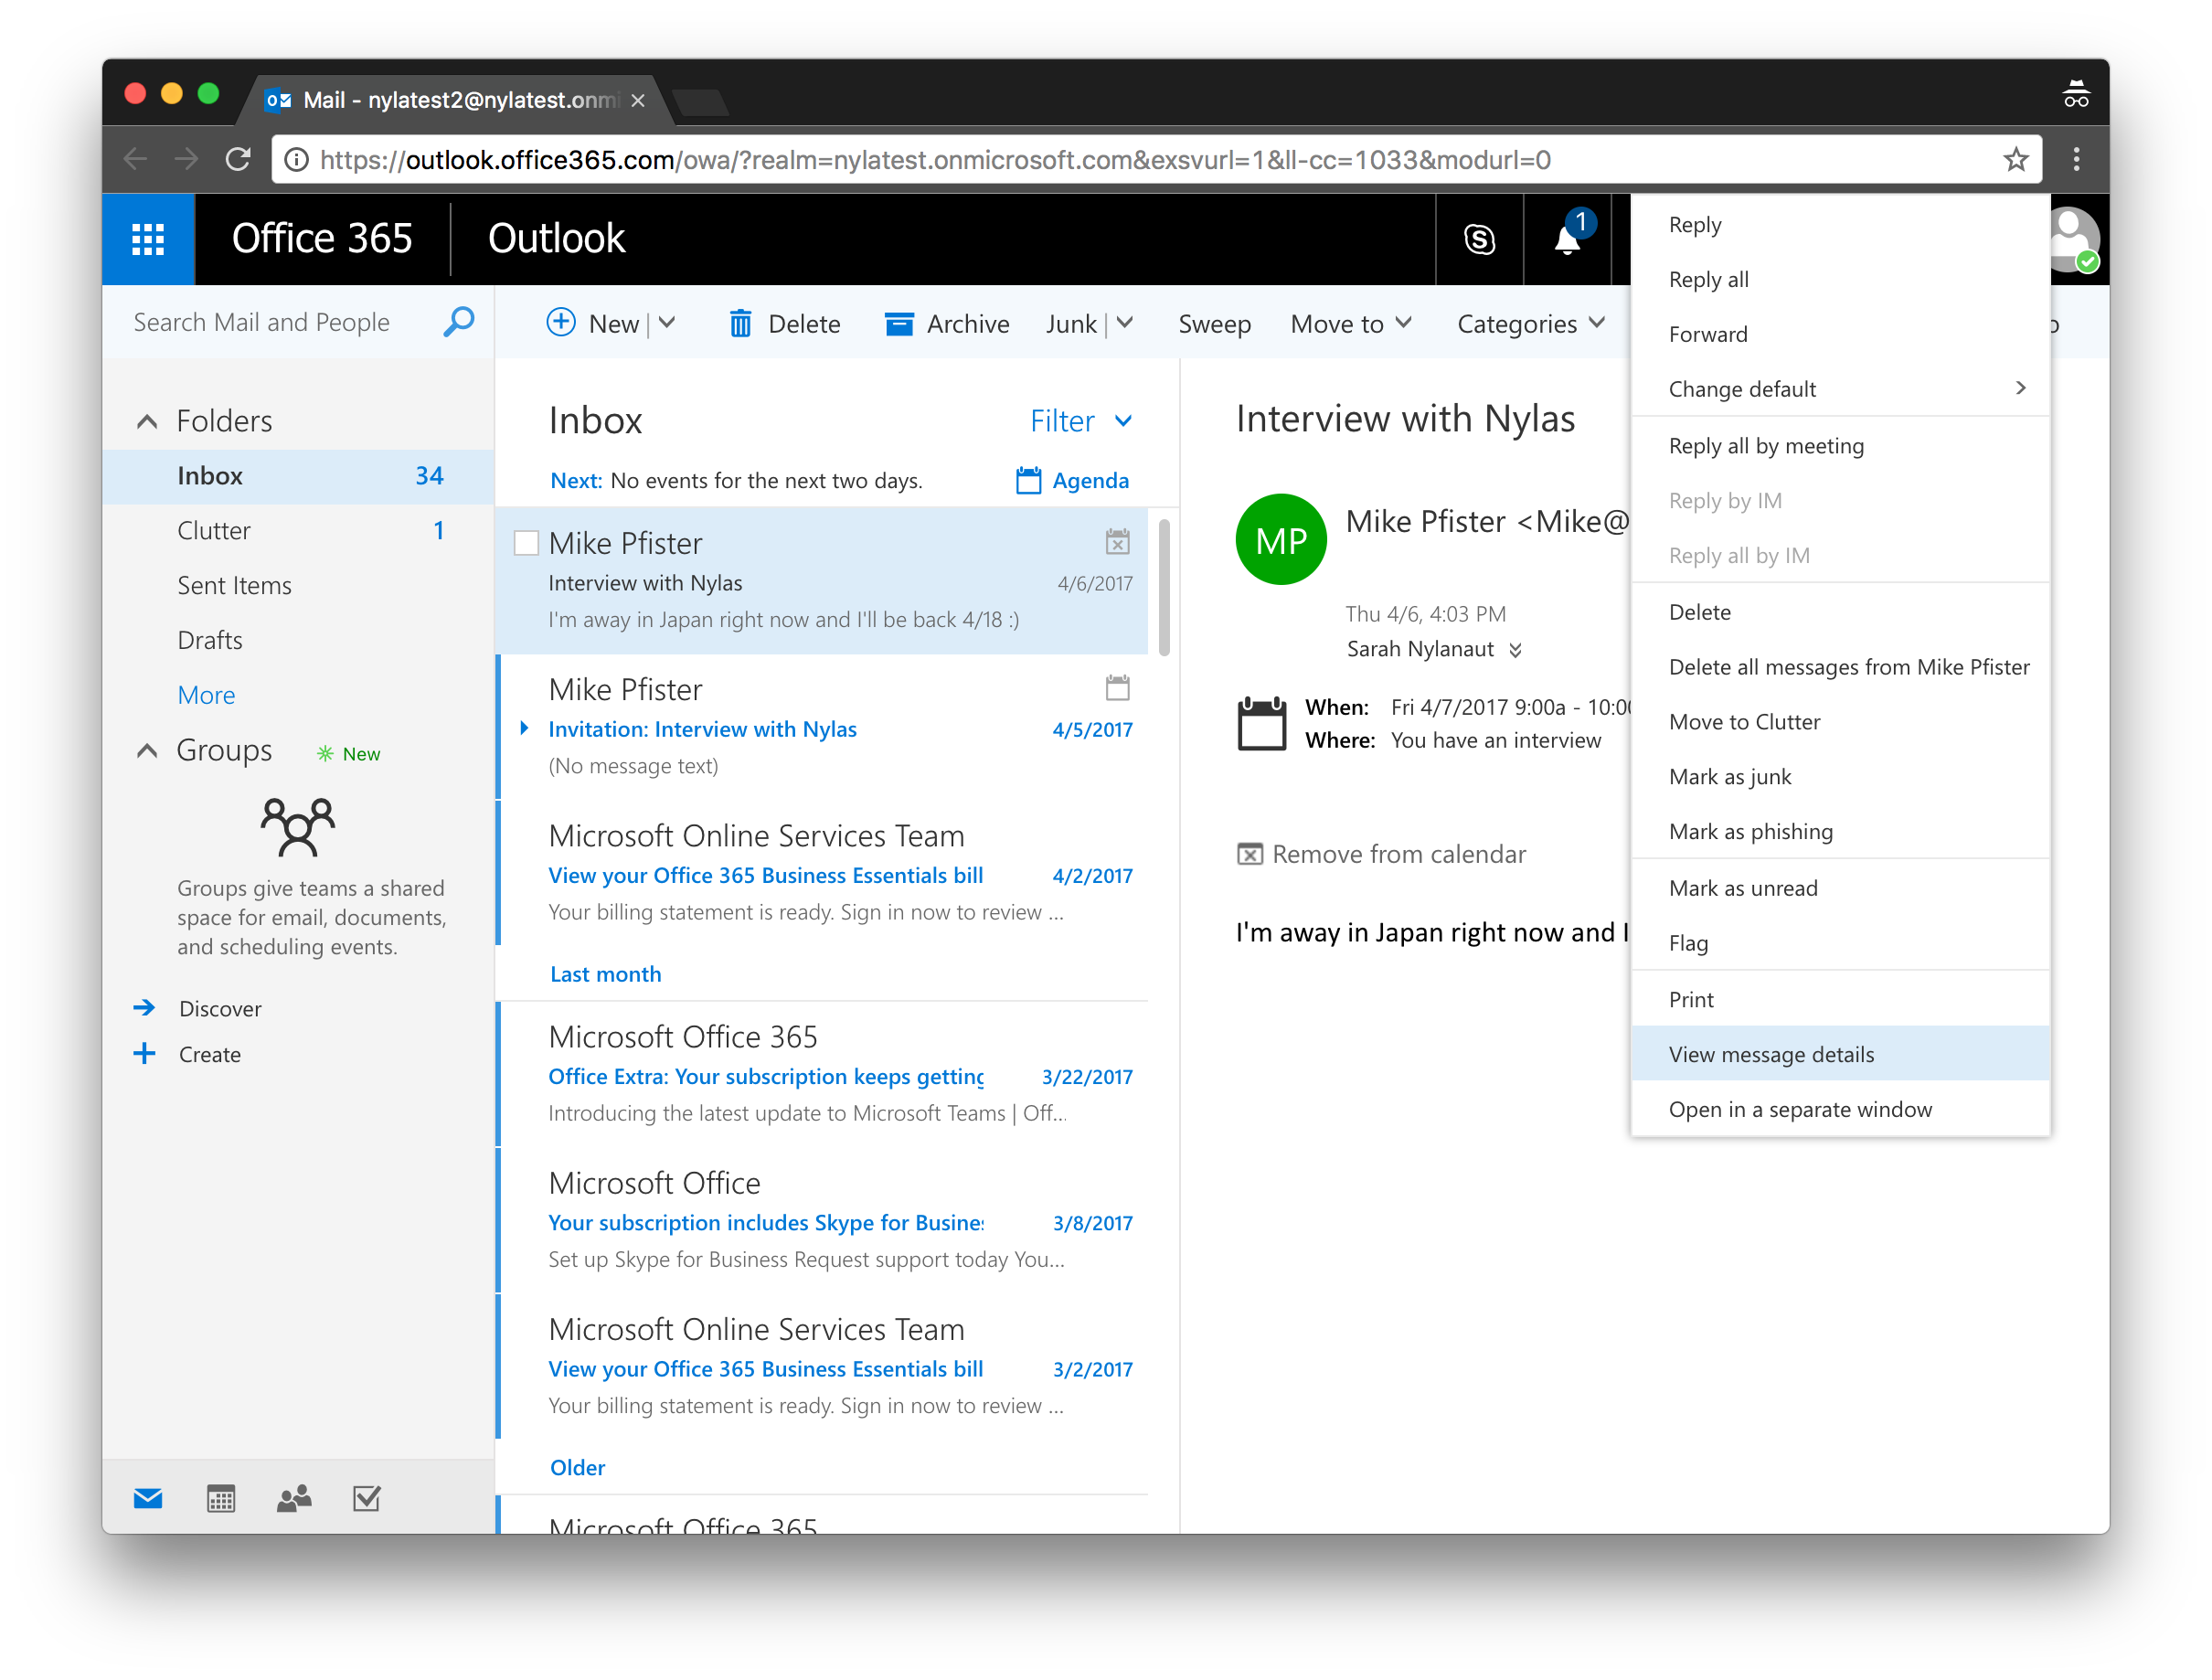Check the checkbox on Mike Pfister's email
Viewport: 2212px width, 1680px height.
coord(526,542)
